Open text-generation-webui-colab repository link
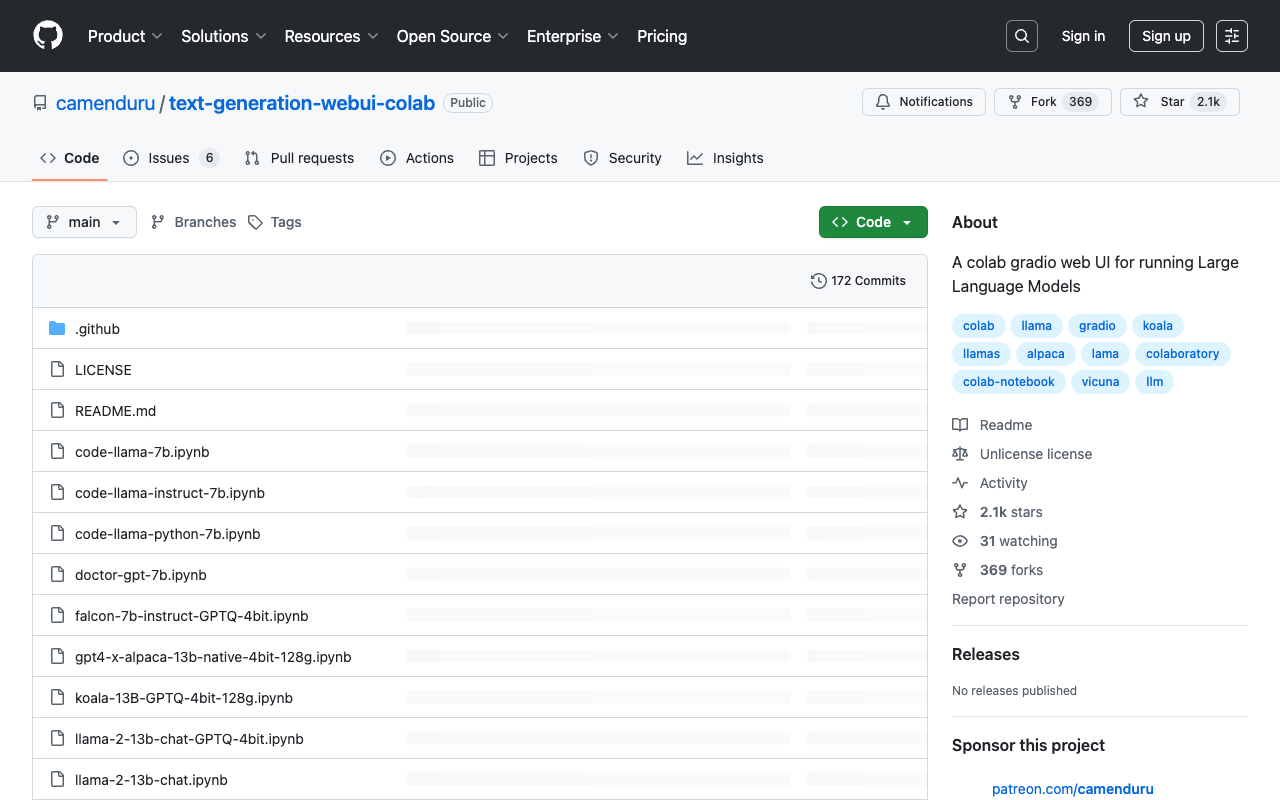The width and height of the screenshot is (1280, 800). point(302,103)
